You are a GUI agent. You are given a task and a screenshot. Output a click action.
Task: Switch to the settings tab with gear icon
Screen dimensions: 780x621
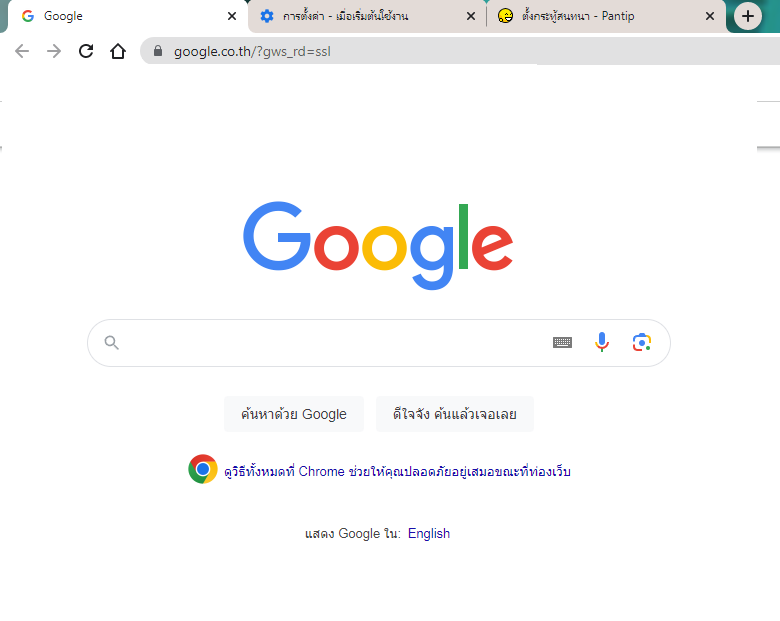(356, 16)
